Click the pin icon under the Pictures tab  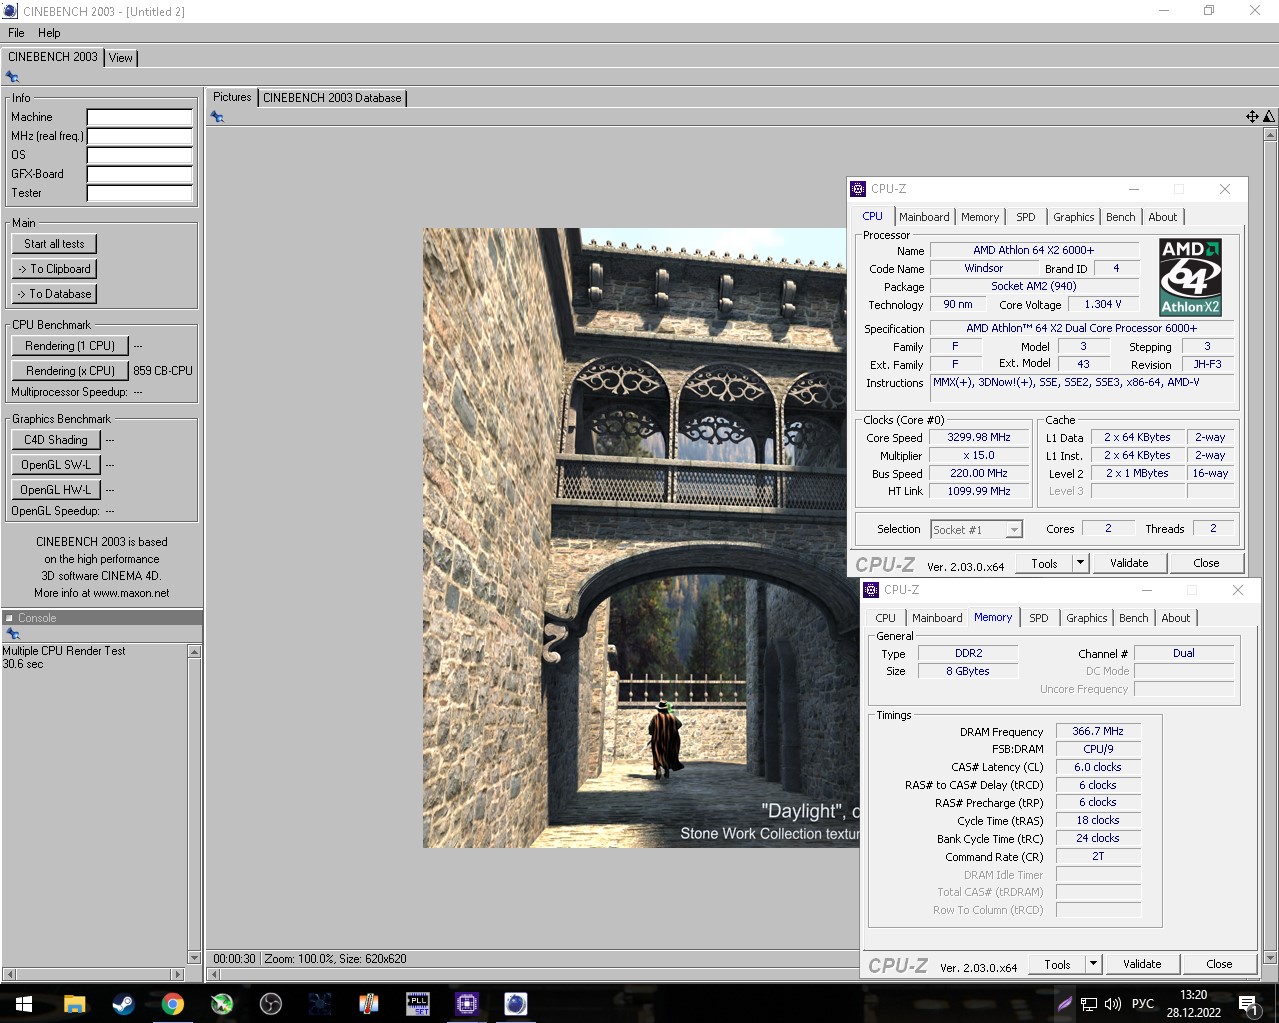pyautogui.click(x=217, y=117)
